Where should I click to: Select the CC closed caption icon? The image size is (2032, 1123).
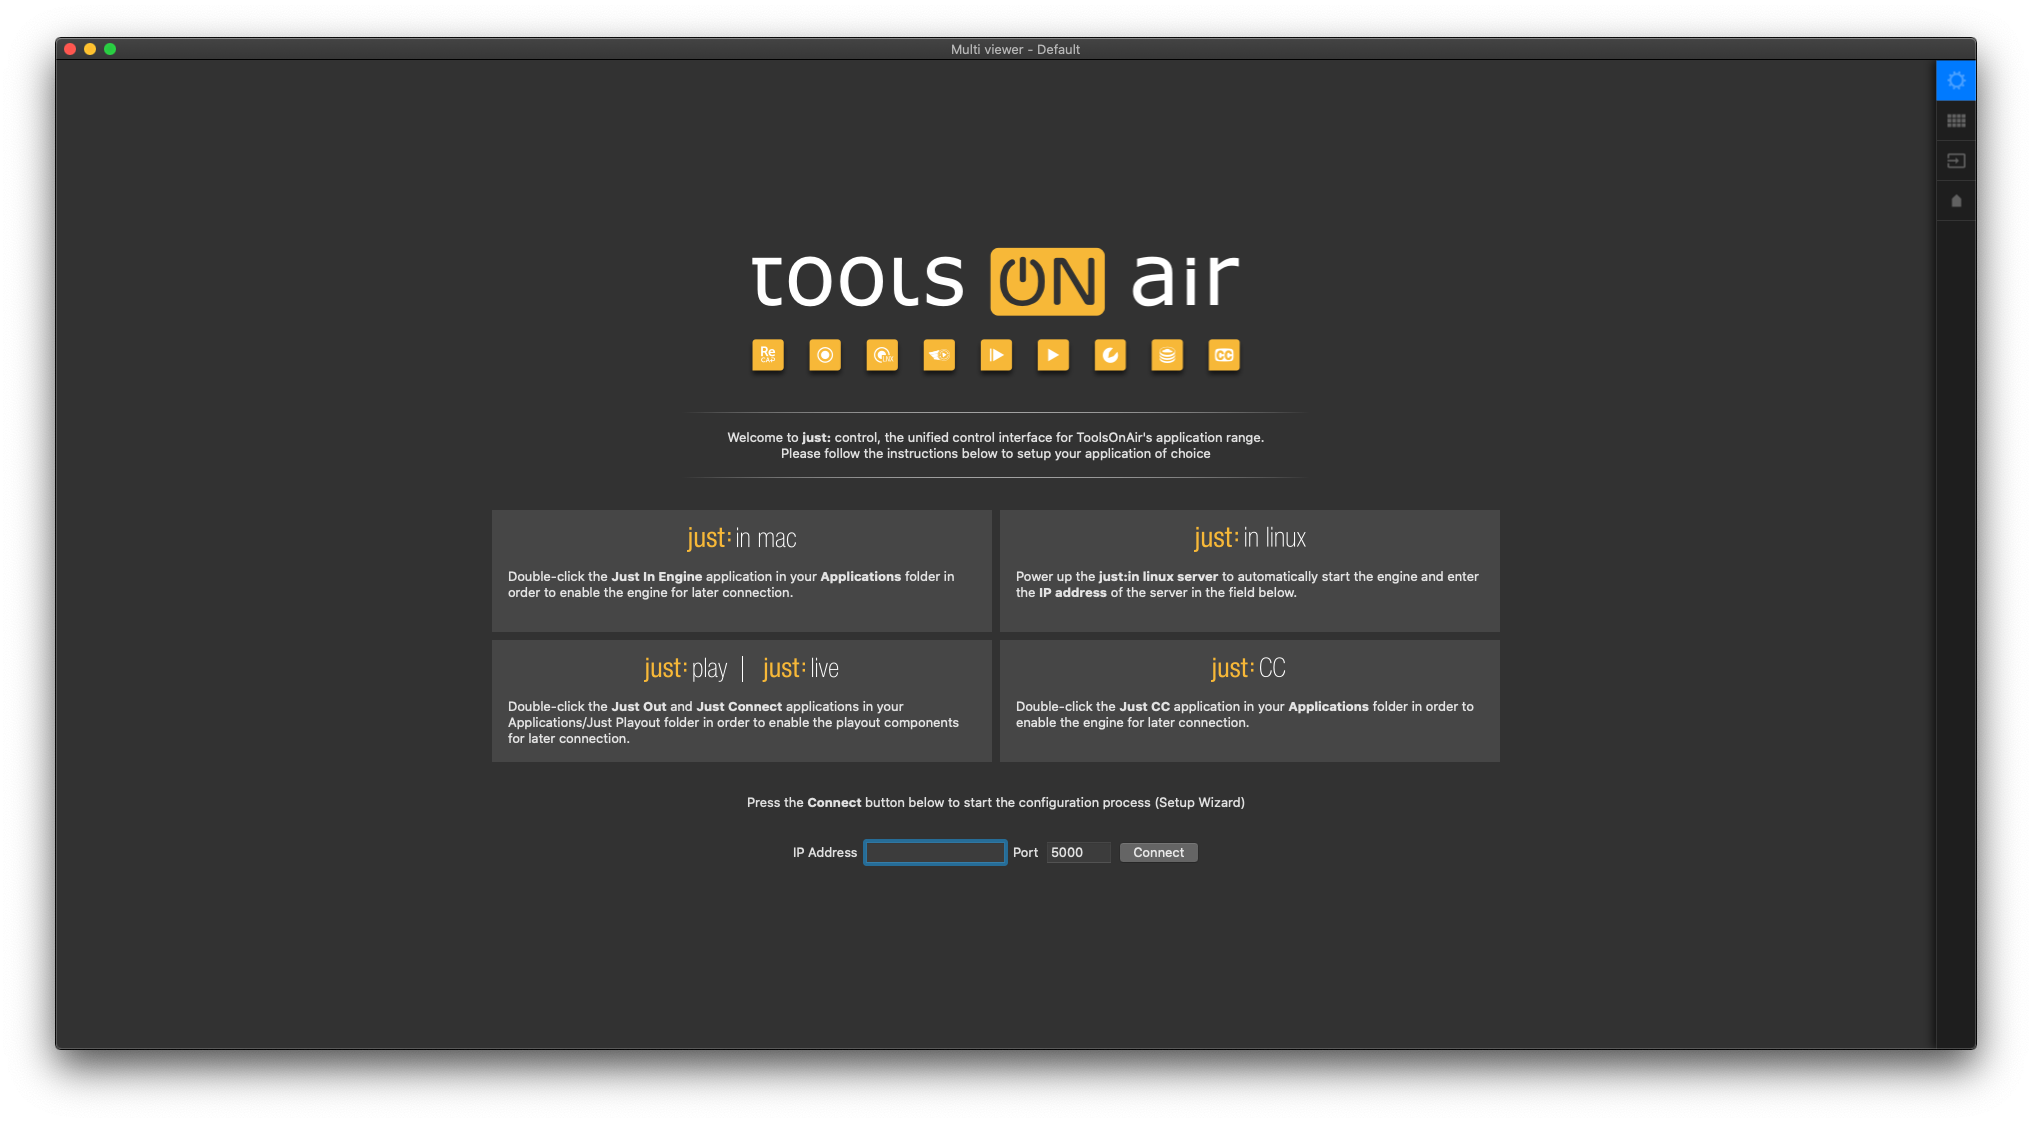click(x=1224, y=355)
